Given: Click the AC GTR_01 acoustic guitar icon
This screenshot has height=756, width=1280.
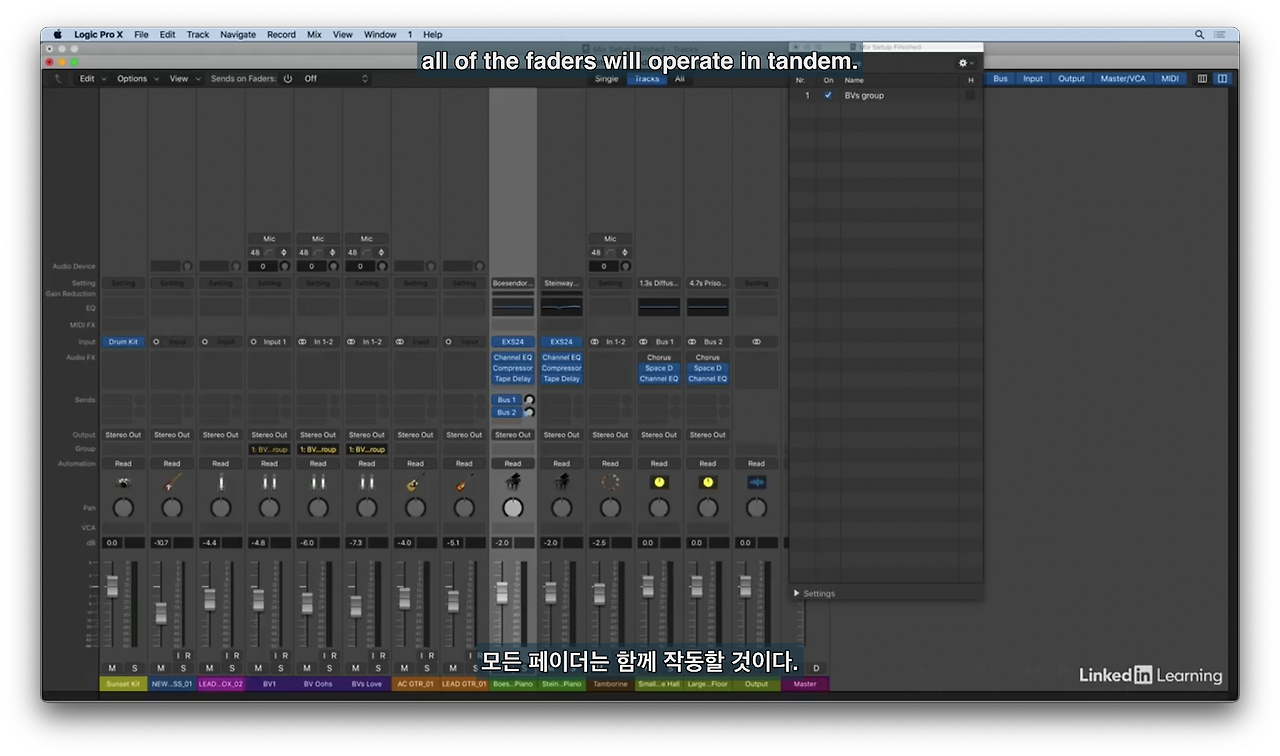Looking at the screenshot, I should [x=415, y=483].
